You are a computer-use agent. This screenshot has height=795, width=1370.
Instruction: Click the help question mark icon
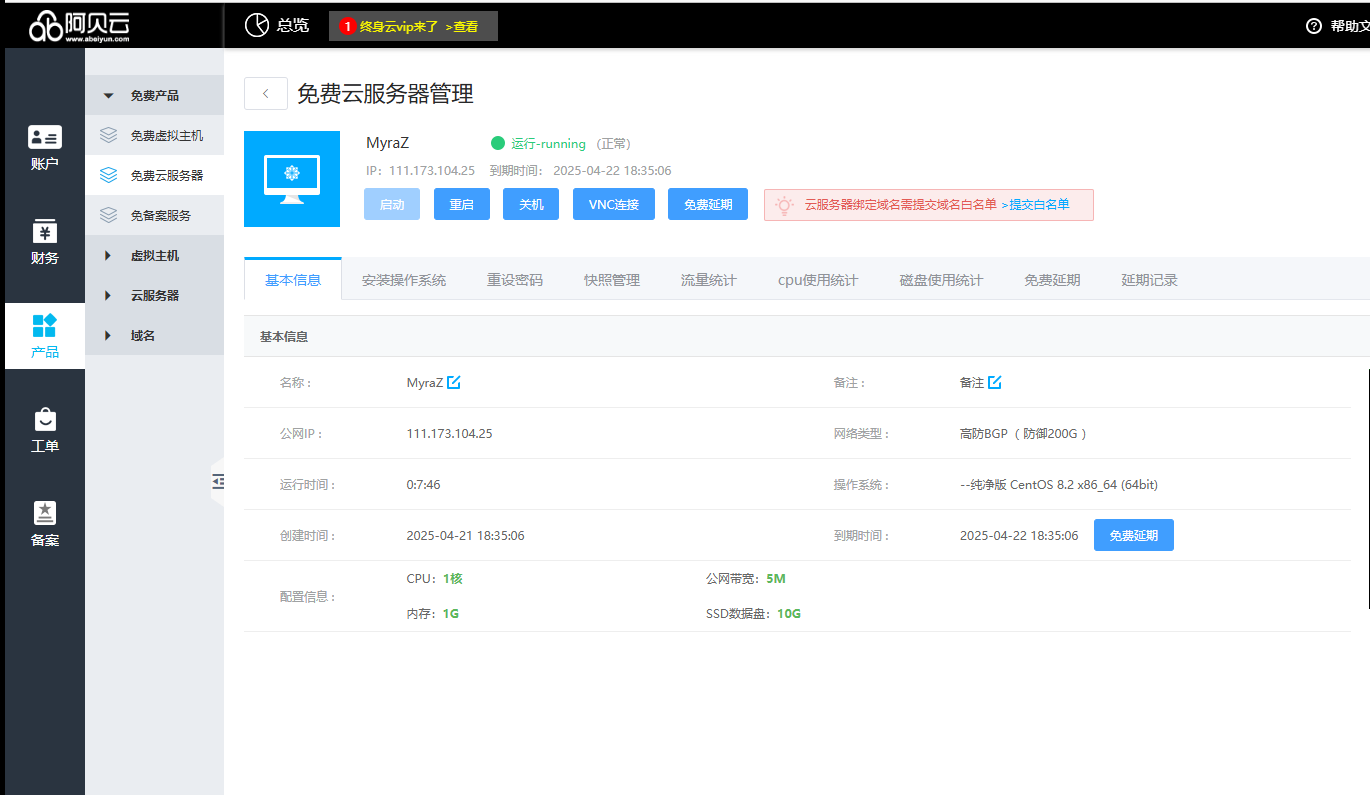click(1314, 26)
